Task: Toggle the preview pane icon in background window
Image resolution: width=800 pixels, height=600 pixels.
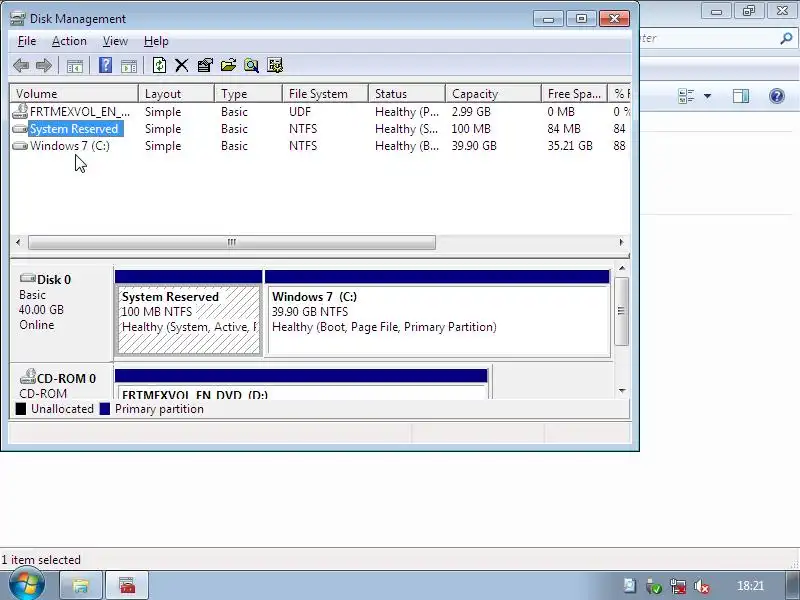Action: coord(740,96)
